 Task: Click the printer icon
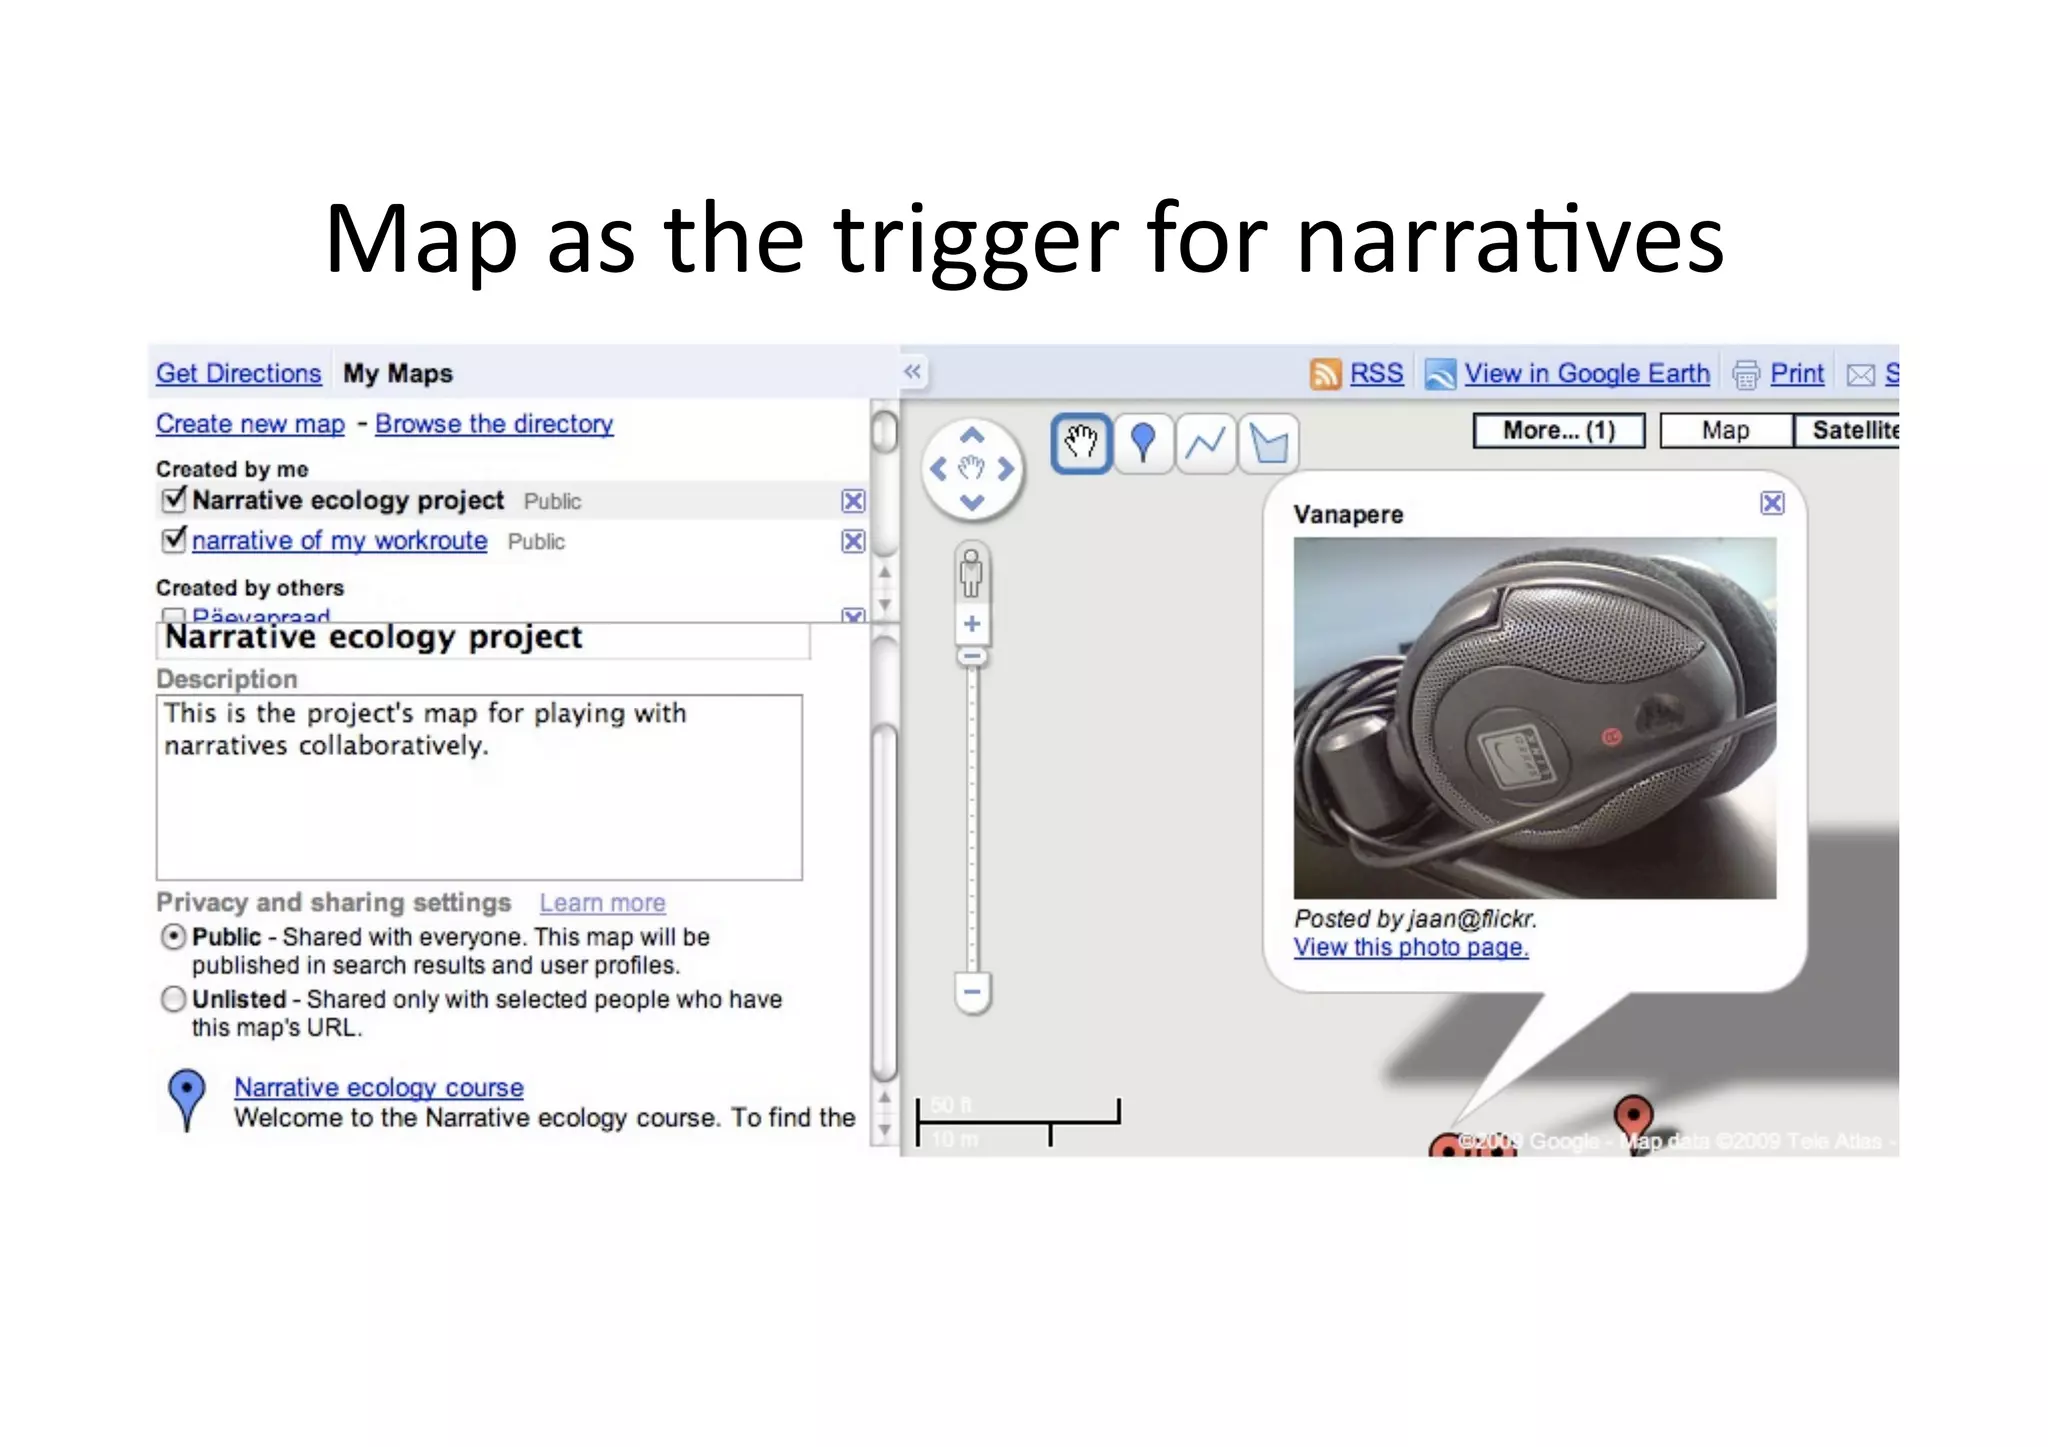click(1746, 375)
